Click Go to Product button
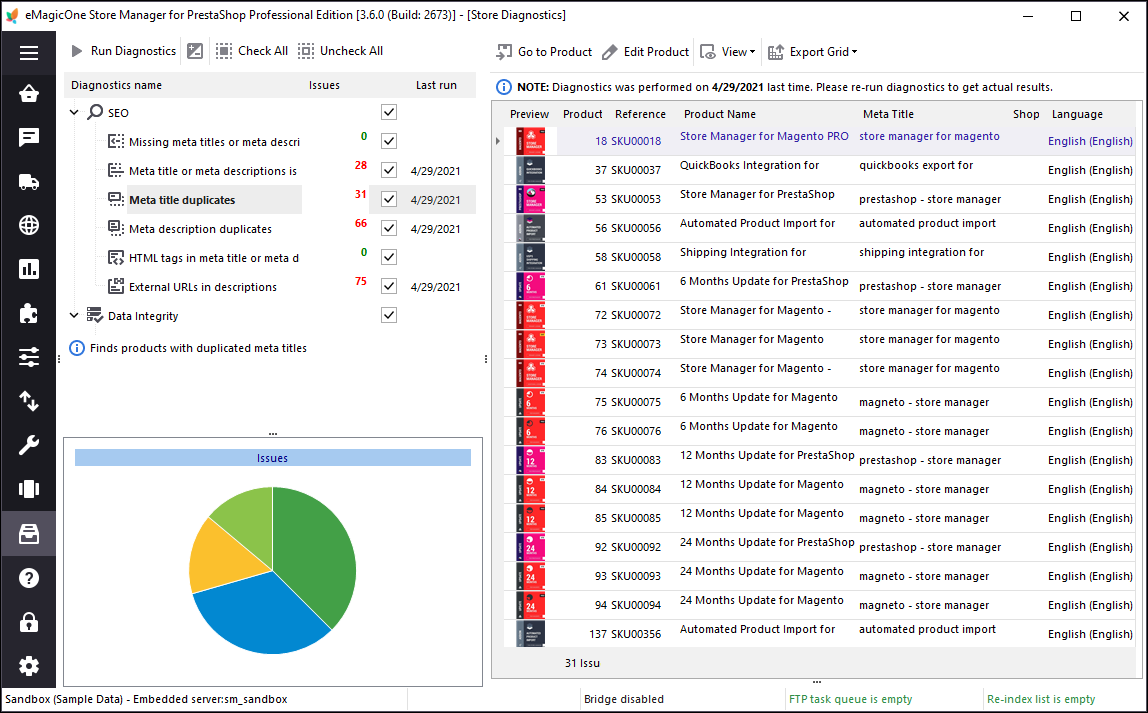 click(x=544, y=52)
